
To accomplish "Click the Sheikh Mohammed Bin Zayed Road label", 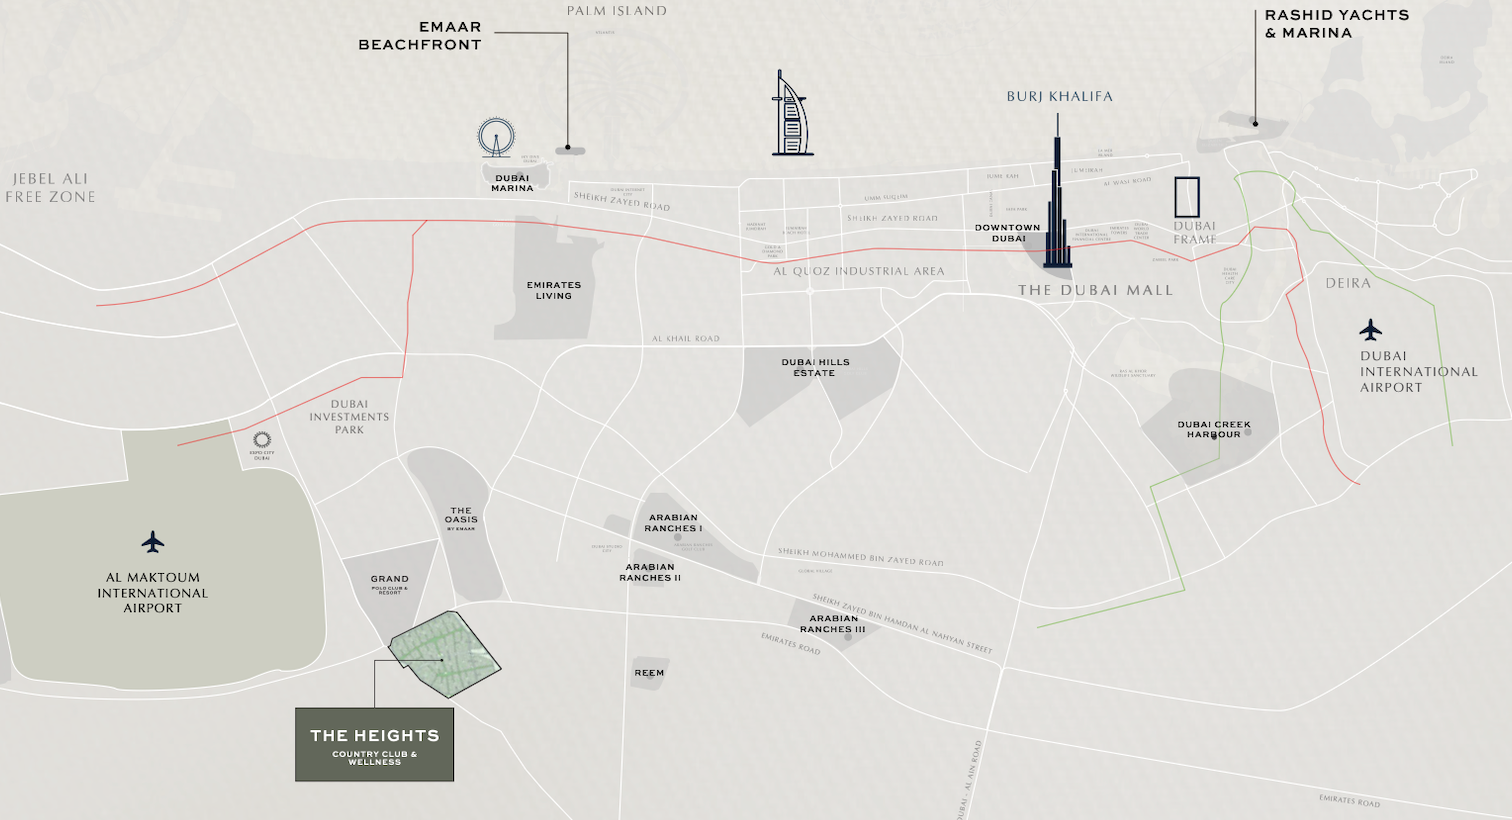I will tap(861, 557).
